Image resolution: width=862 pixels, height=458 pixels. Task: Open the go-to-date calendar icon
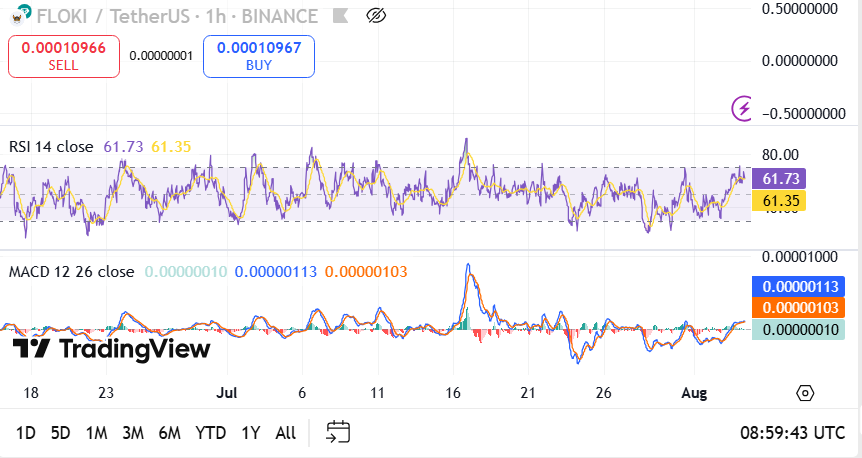pyautogui.click(x=338, y=432)
